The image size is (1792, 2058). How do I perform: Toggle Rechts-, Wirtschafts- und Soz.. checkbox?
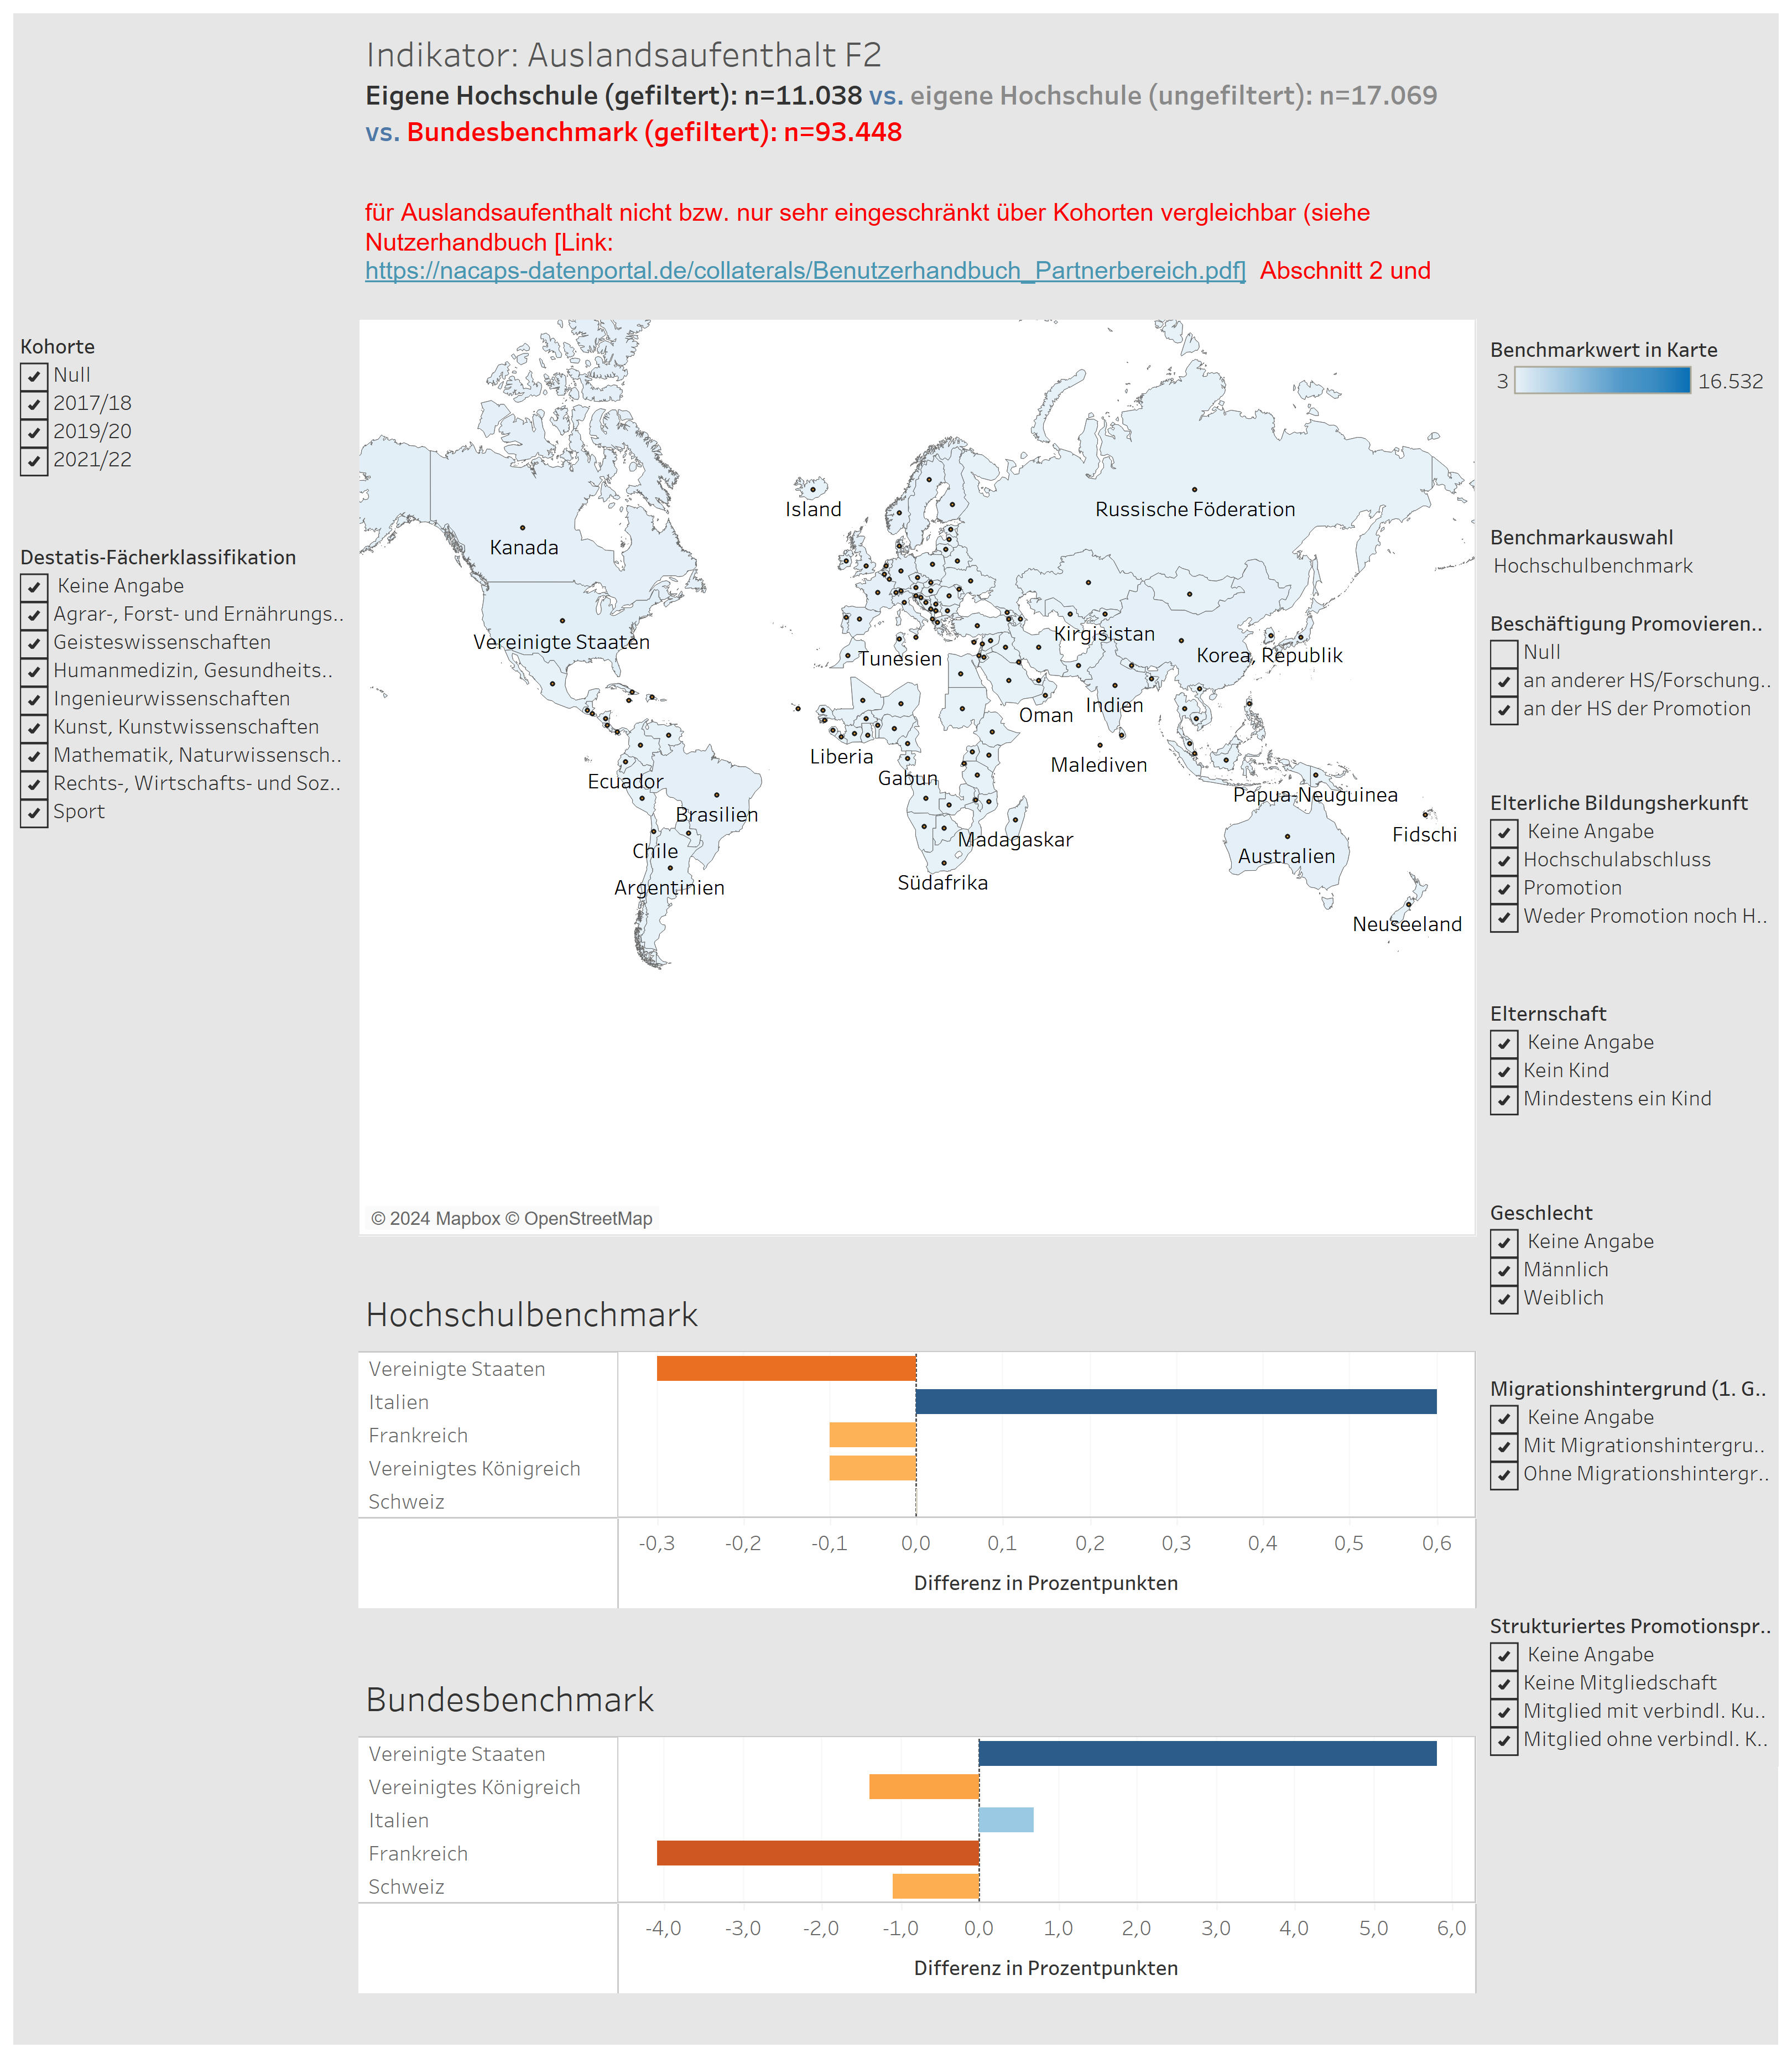[34, 784]
